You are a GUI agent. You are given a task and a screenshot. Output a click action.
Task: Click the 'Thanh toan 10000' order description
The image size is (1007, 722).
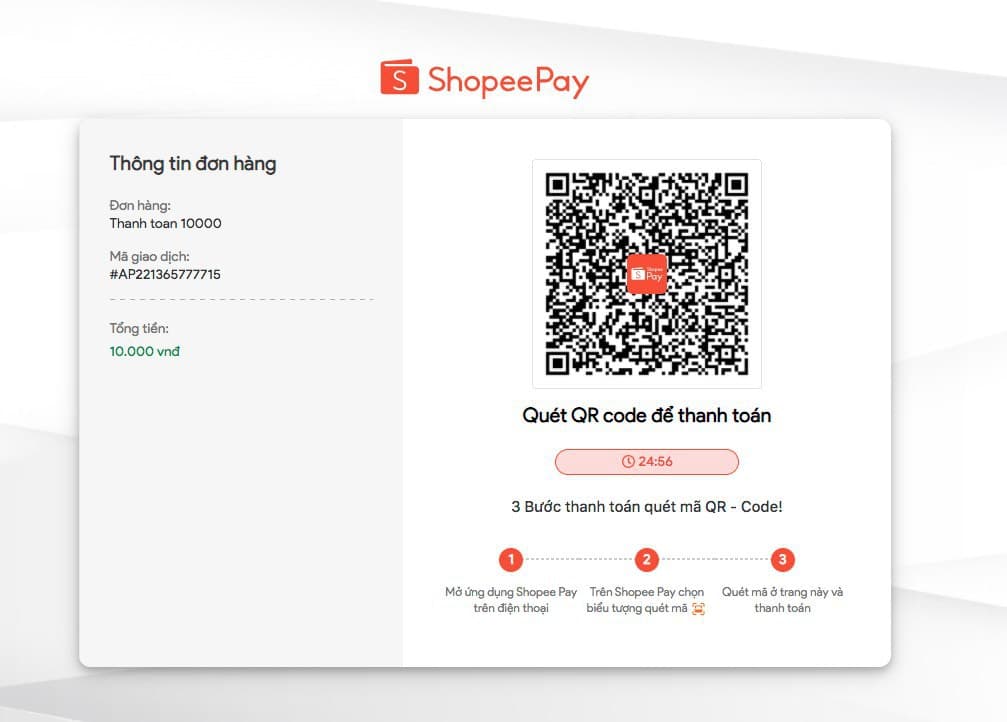point(165,224)
